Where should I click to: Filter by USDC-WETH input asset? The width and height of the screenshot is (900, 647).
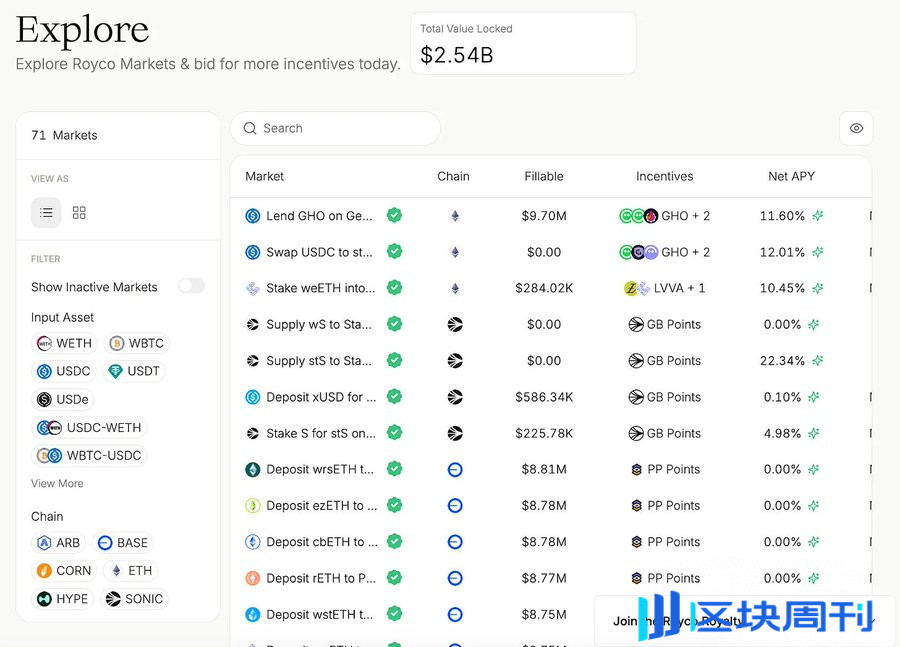coord(89,428)
